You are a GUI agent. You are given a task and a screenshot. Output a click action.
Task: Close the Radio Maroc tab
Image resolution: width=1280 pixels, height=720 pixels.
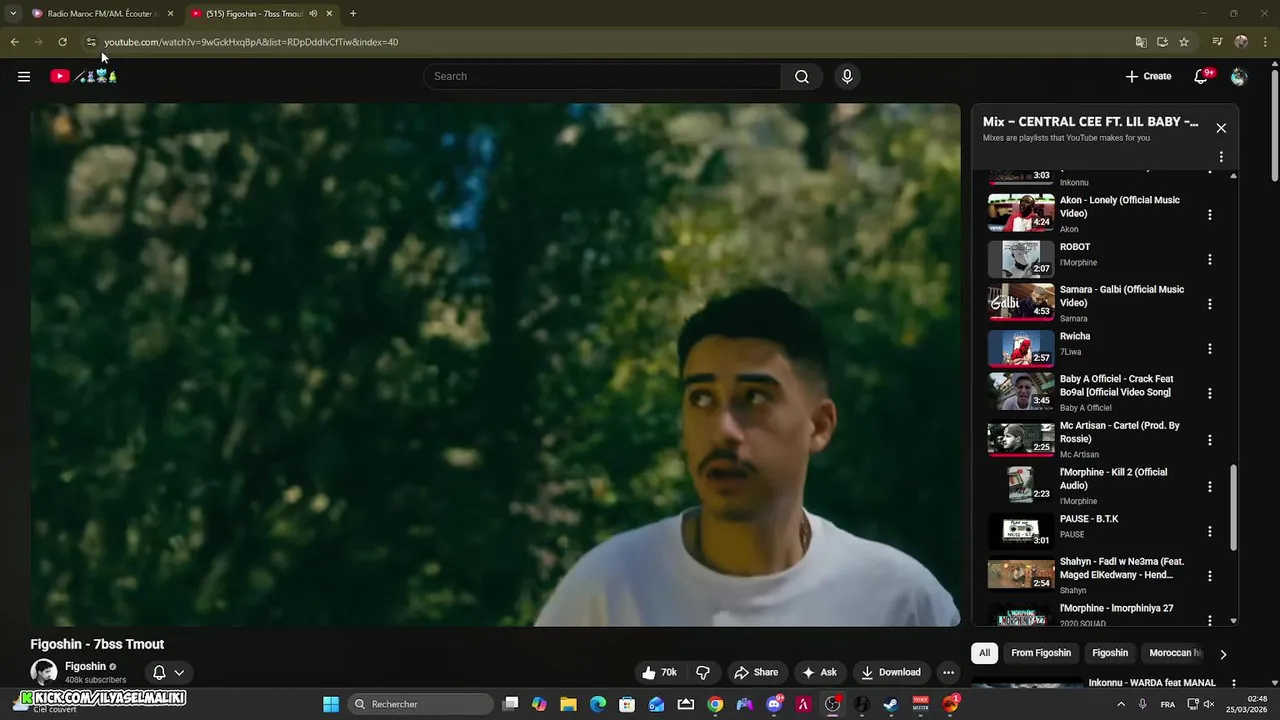pos(170,14)
